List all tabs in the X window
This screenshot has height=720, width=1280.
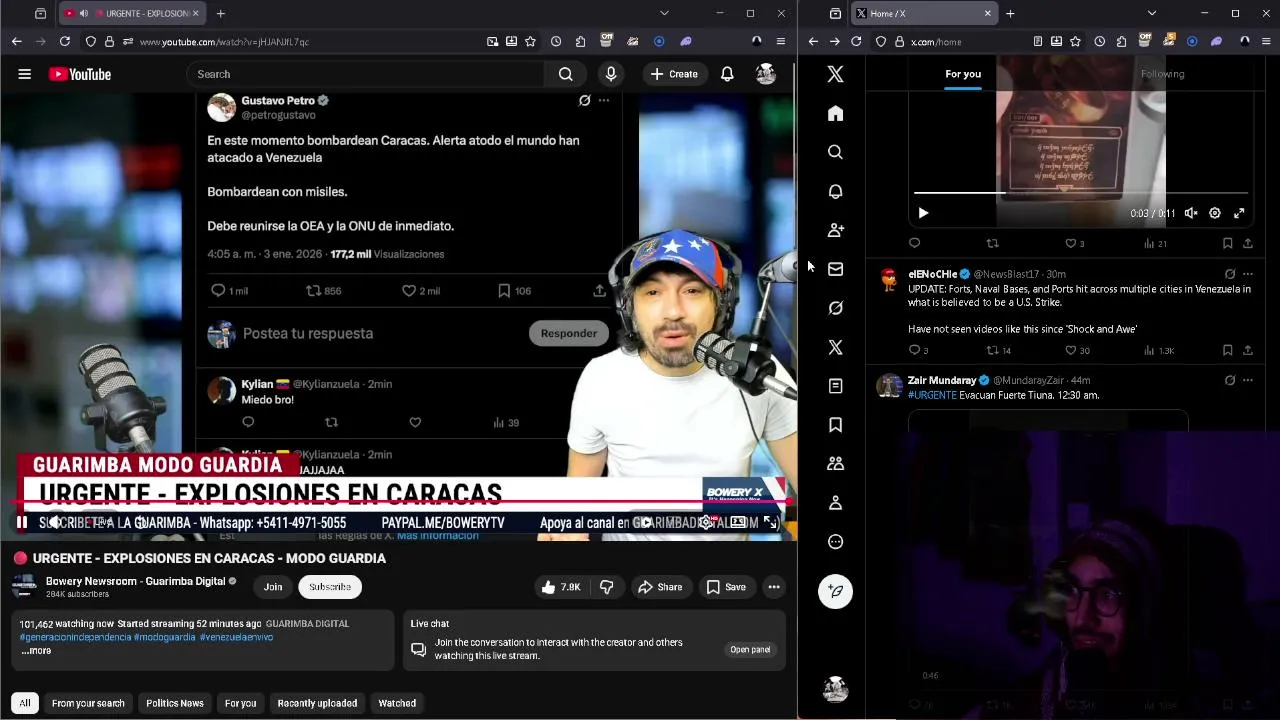[1152, 13]
